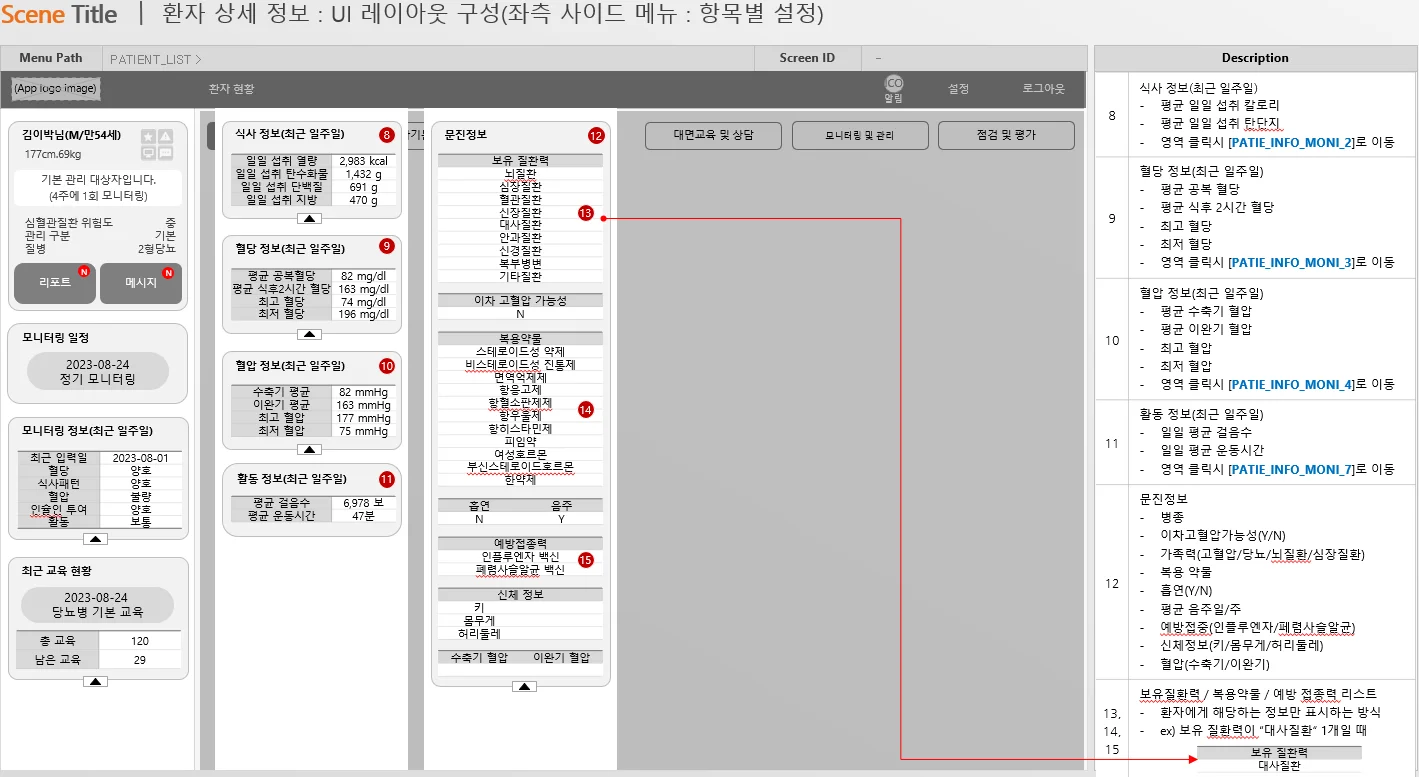Collapse the 문진정보 panel arrow
The height and width of the screenshot is (777, 1419).
pyautogui.click(x=524, y=686)
